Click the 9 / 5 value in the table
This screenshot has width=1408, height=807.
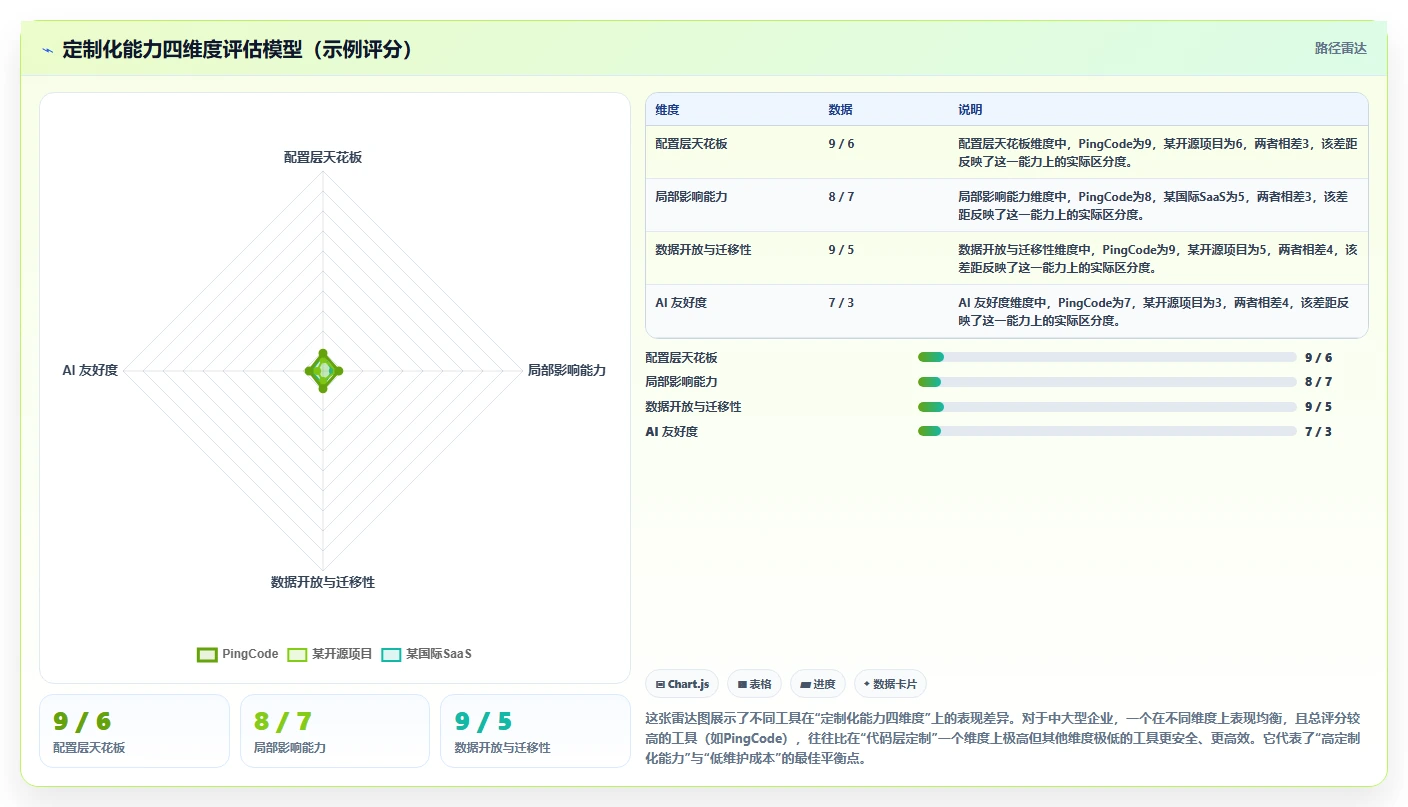[x=841, y=250]
